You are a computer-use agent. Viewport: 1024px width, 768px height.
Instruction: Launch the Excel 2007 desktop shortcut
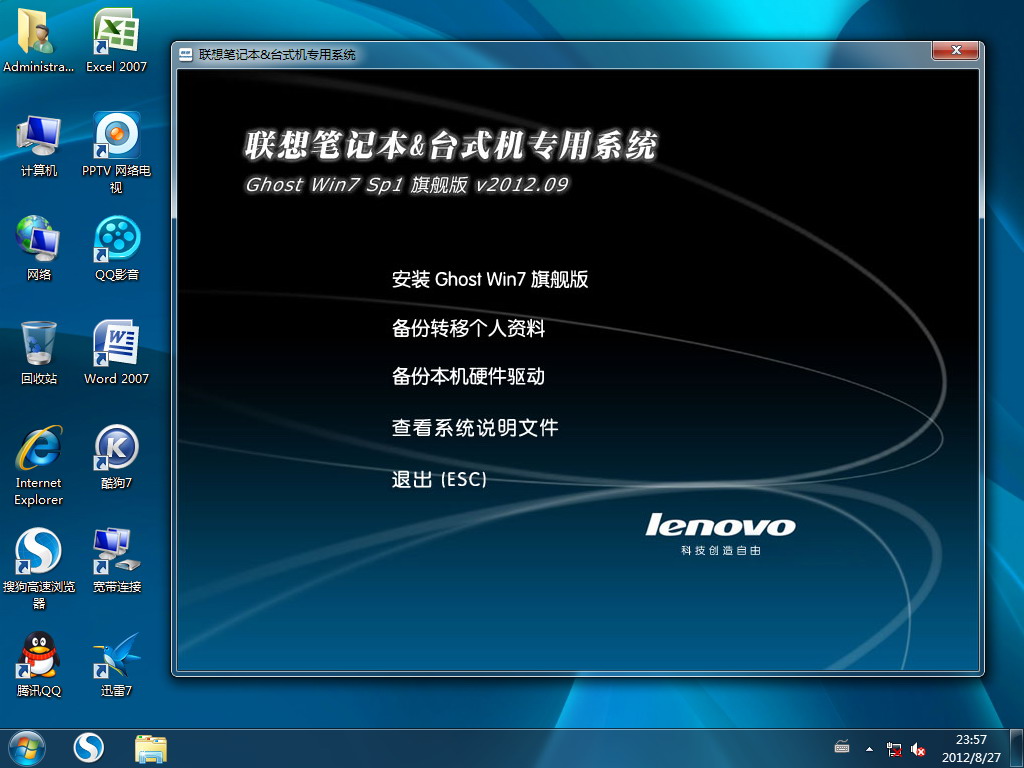[x=116, y=39]
